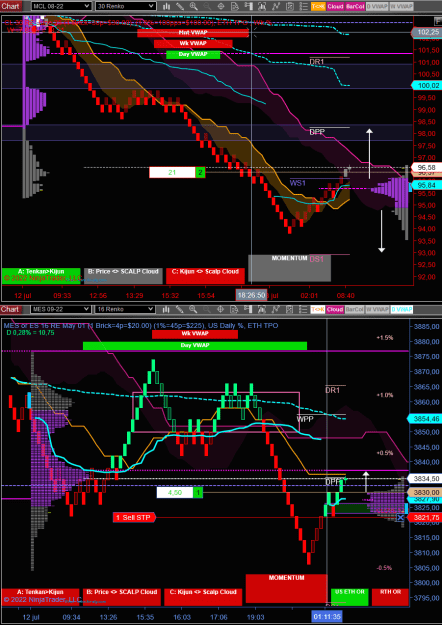Open bar type icon in MCL chart toolbar
442x625 pixels.
coord(166,6)
